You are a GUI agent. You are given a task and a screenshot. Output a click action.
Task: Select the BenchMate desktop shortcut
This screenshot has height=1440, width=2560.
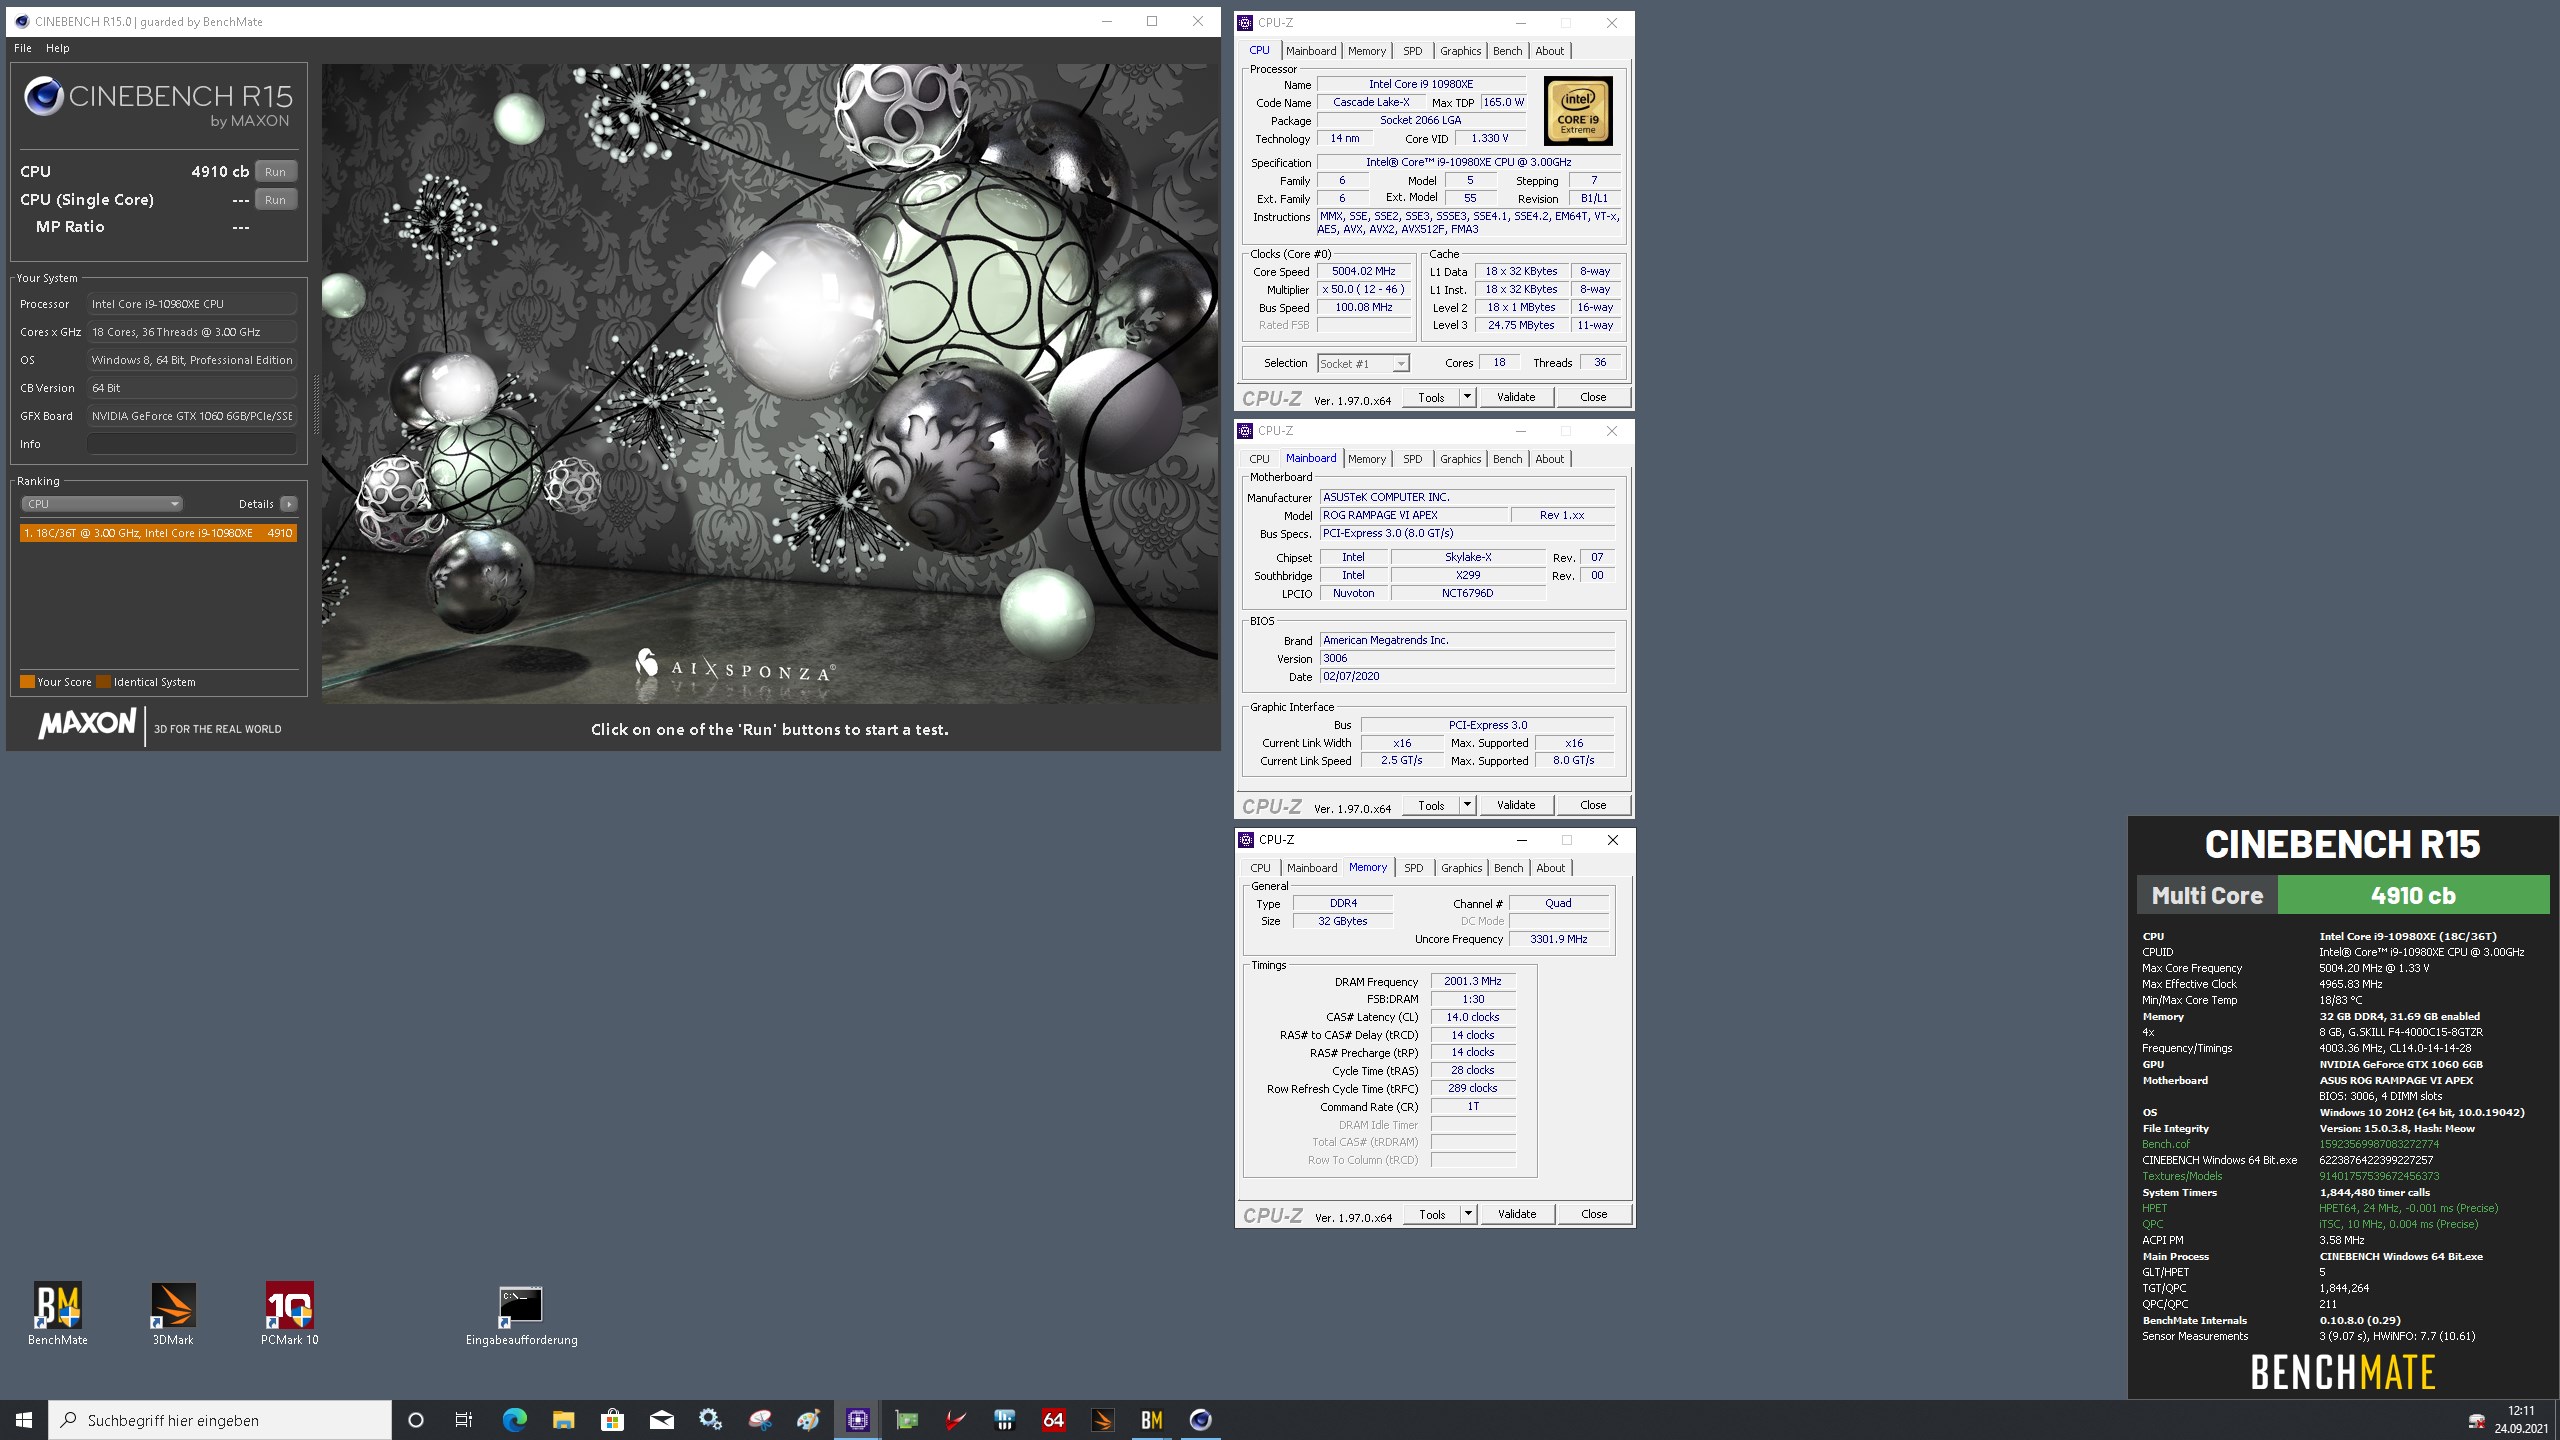57,1314
